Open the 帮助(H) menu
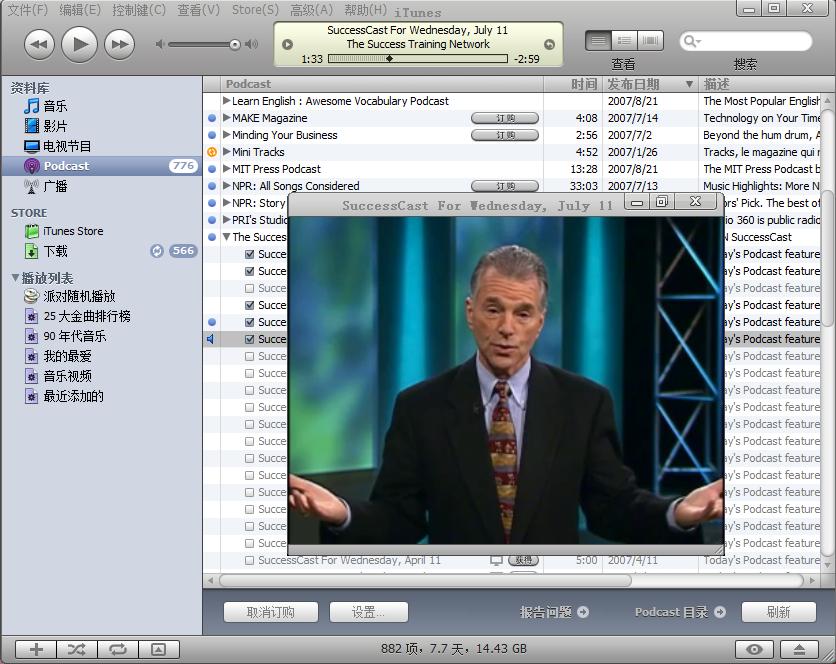The width and height of the screenshot is (836, 664). (x=366, y=10)
